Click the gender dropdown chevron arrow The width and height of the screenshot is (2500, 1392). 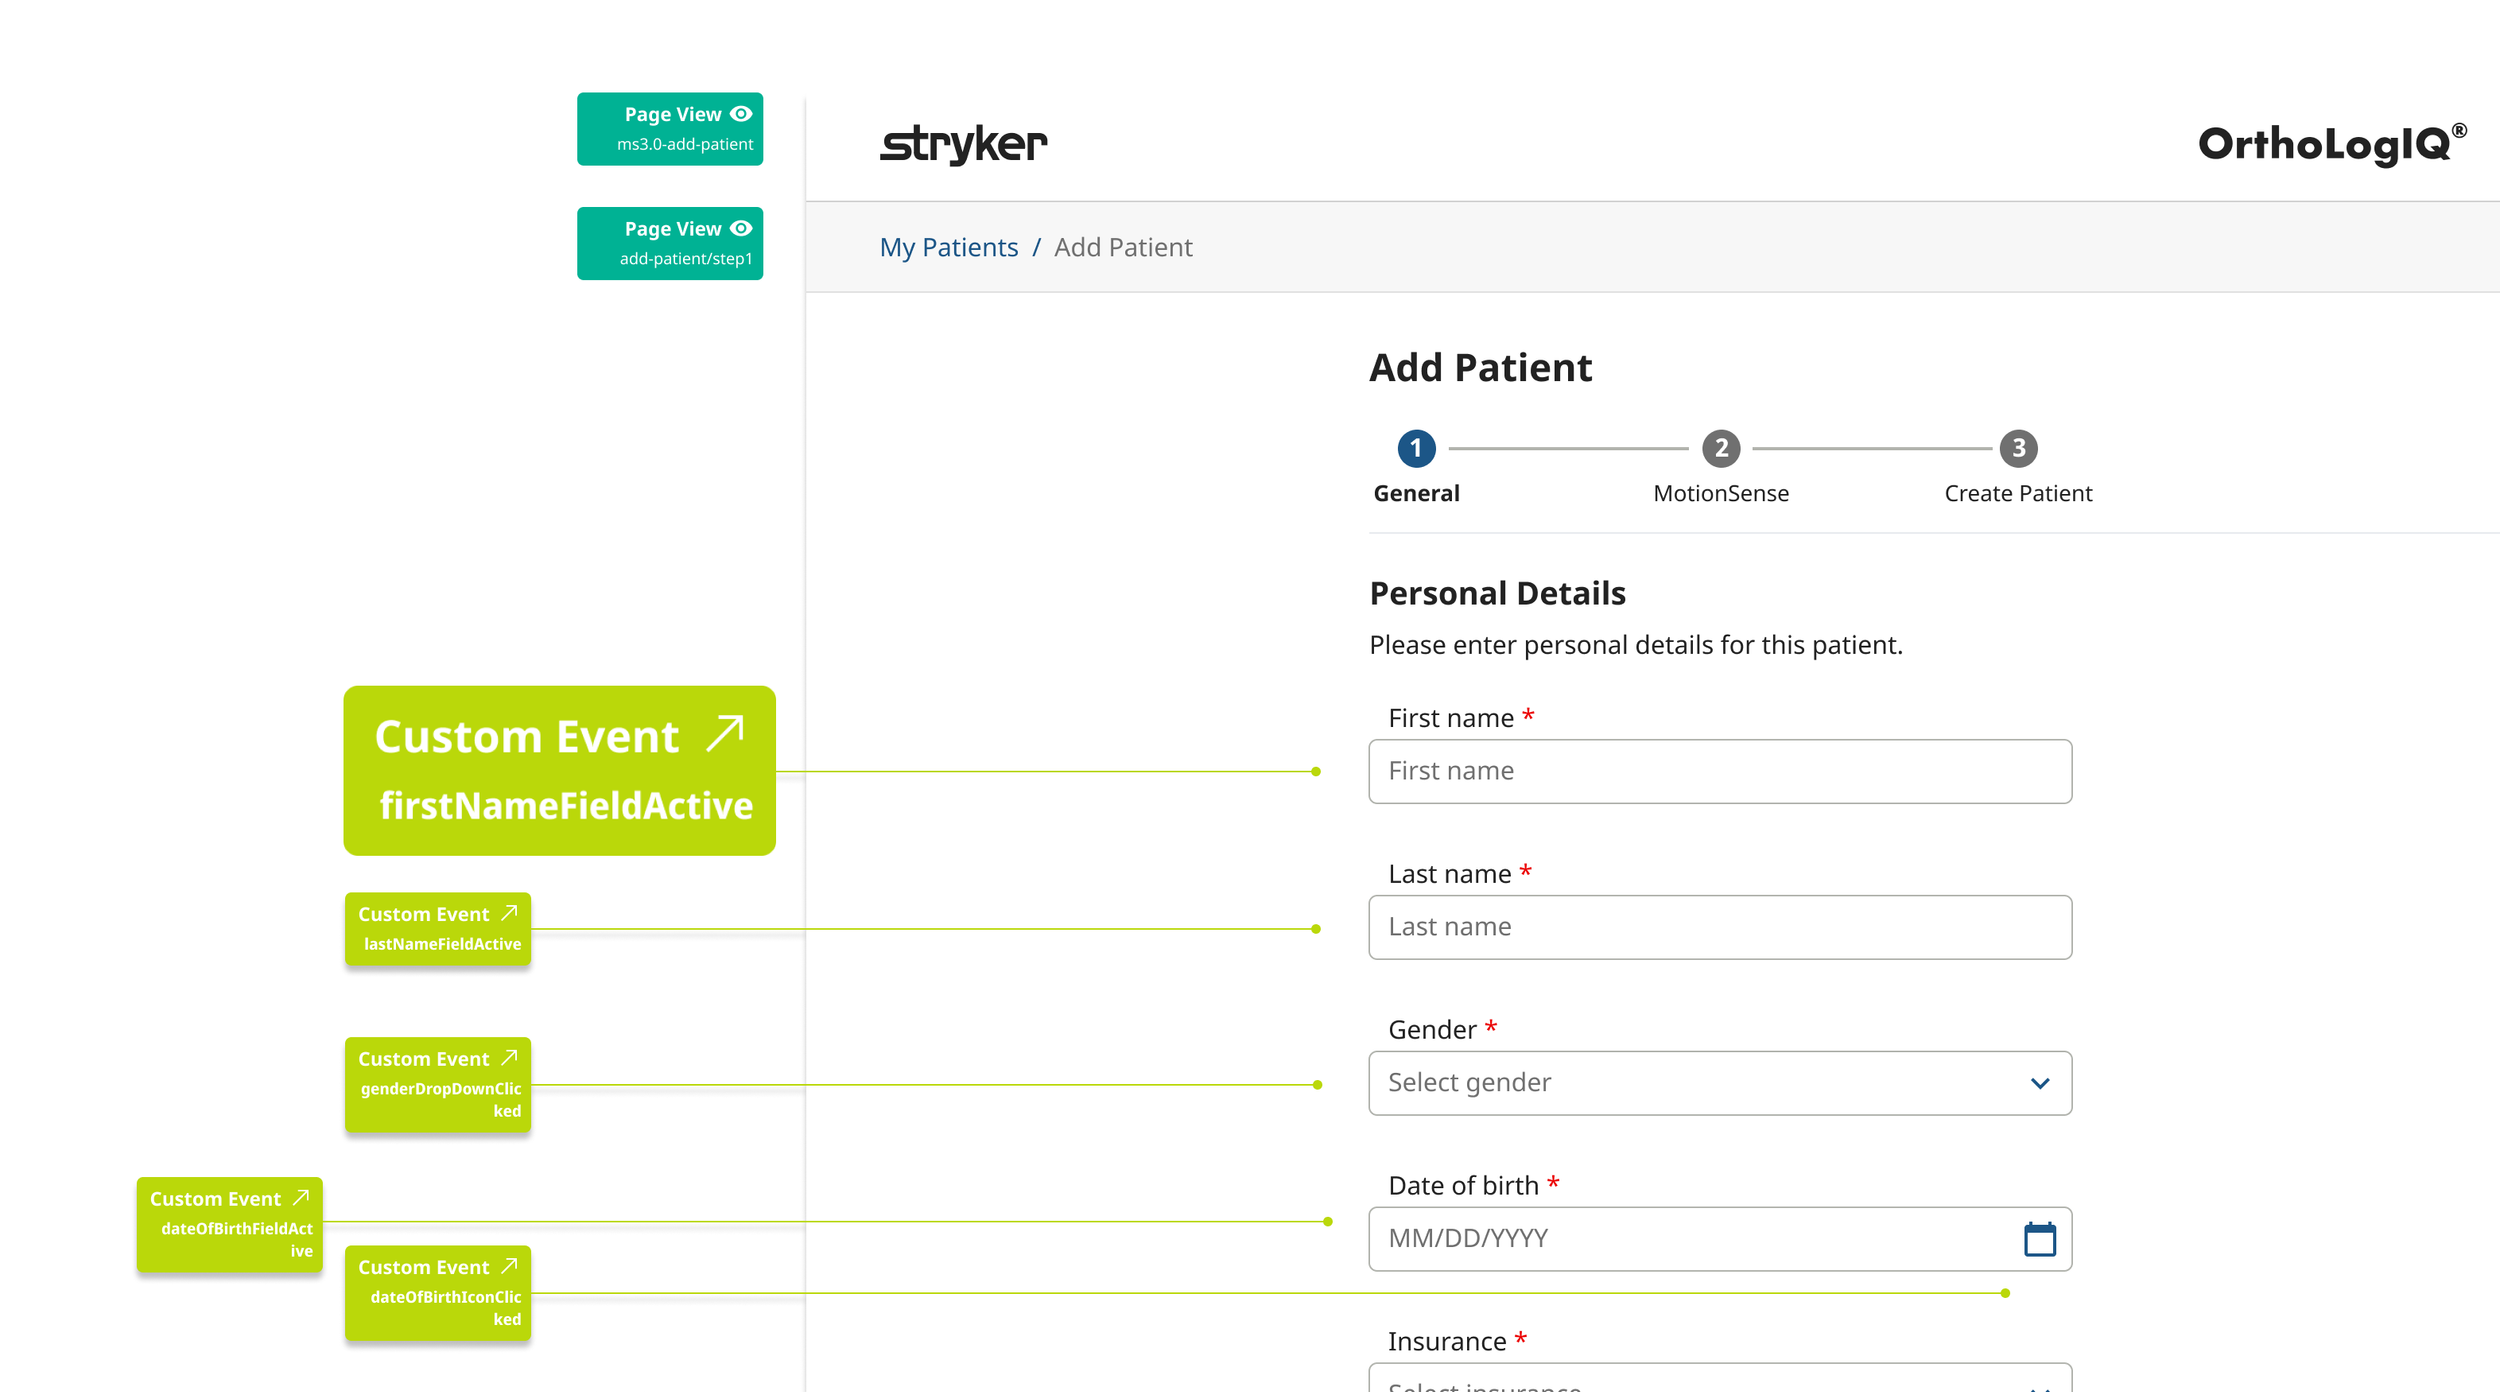tap(2040, 1083)
